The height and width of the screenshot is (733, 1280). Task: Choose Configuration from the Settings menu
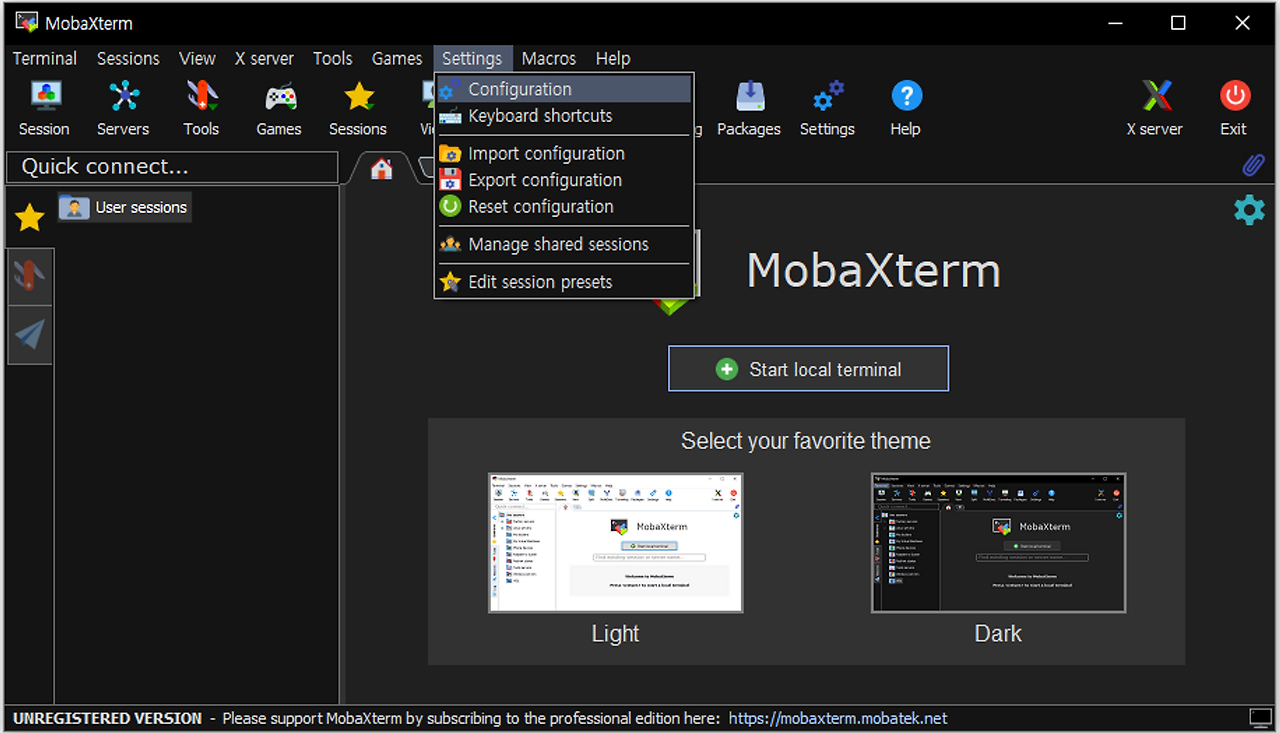(x=564, y=89)
